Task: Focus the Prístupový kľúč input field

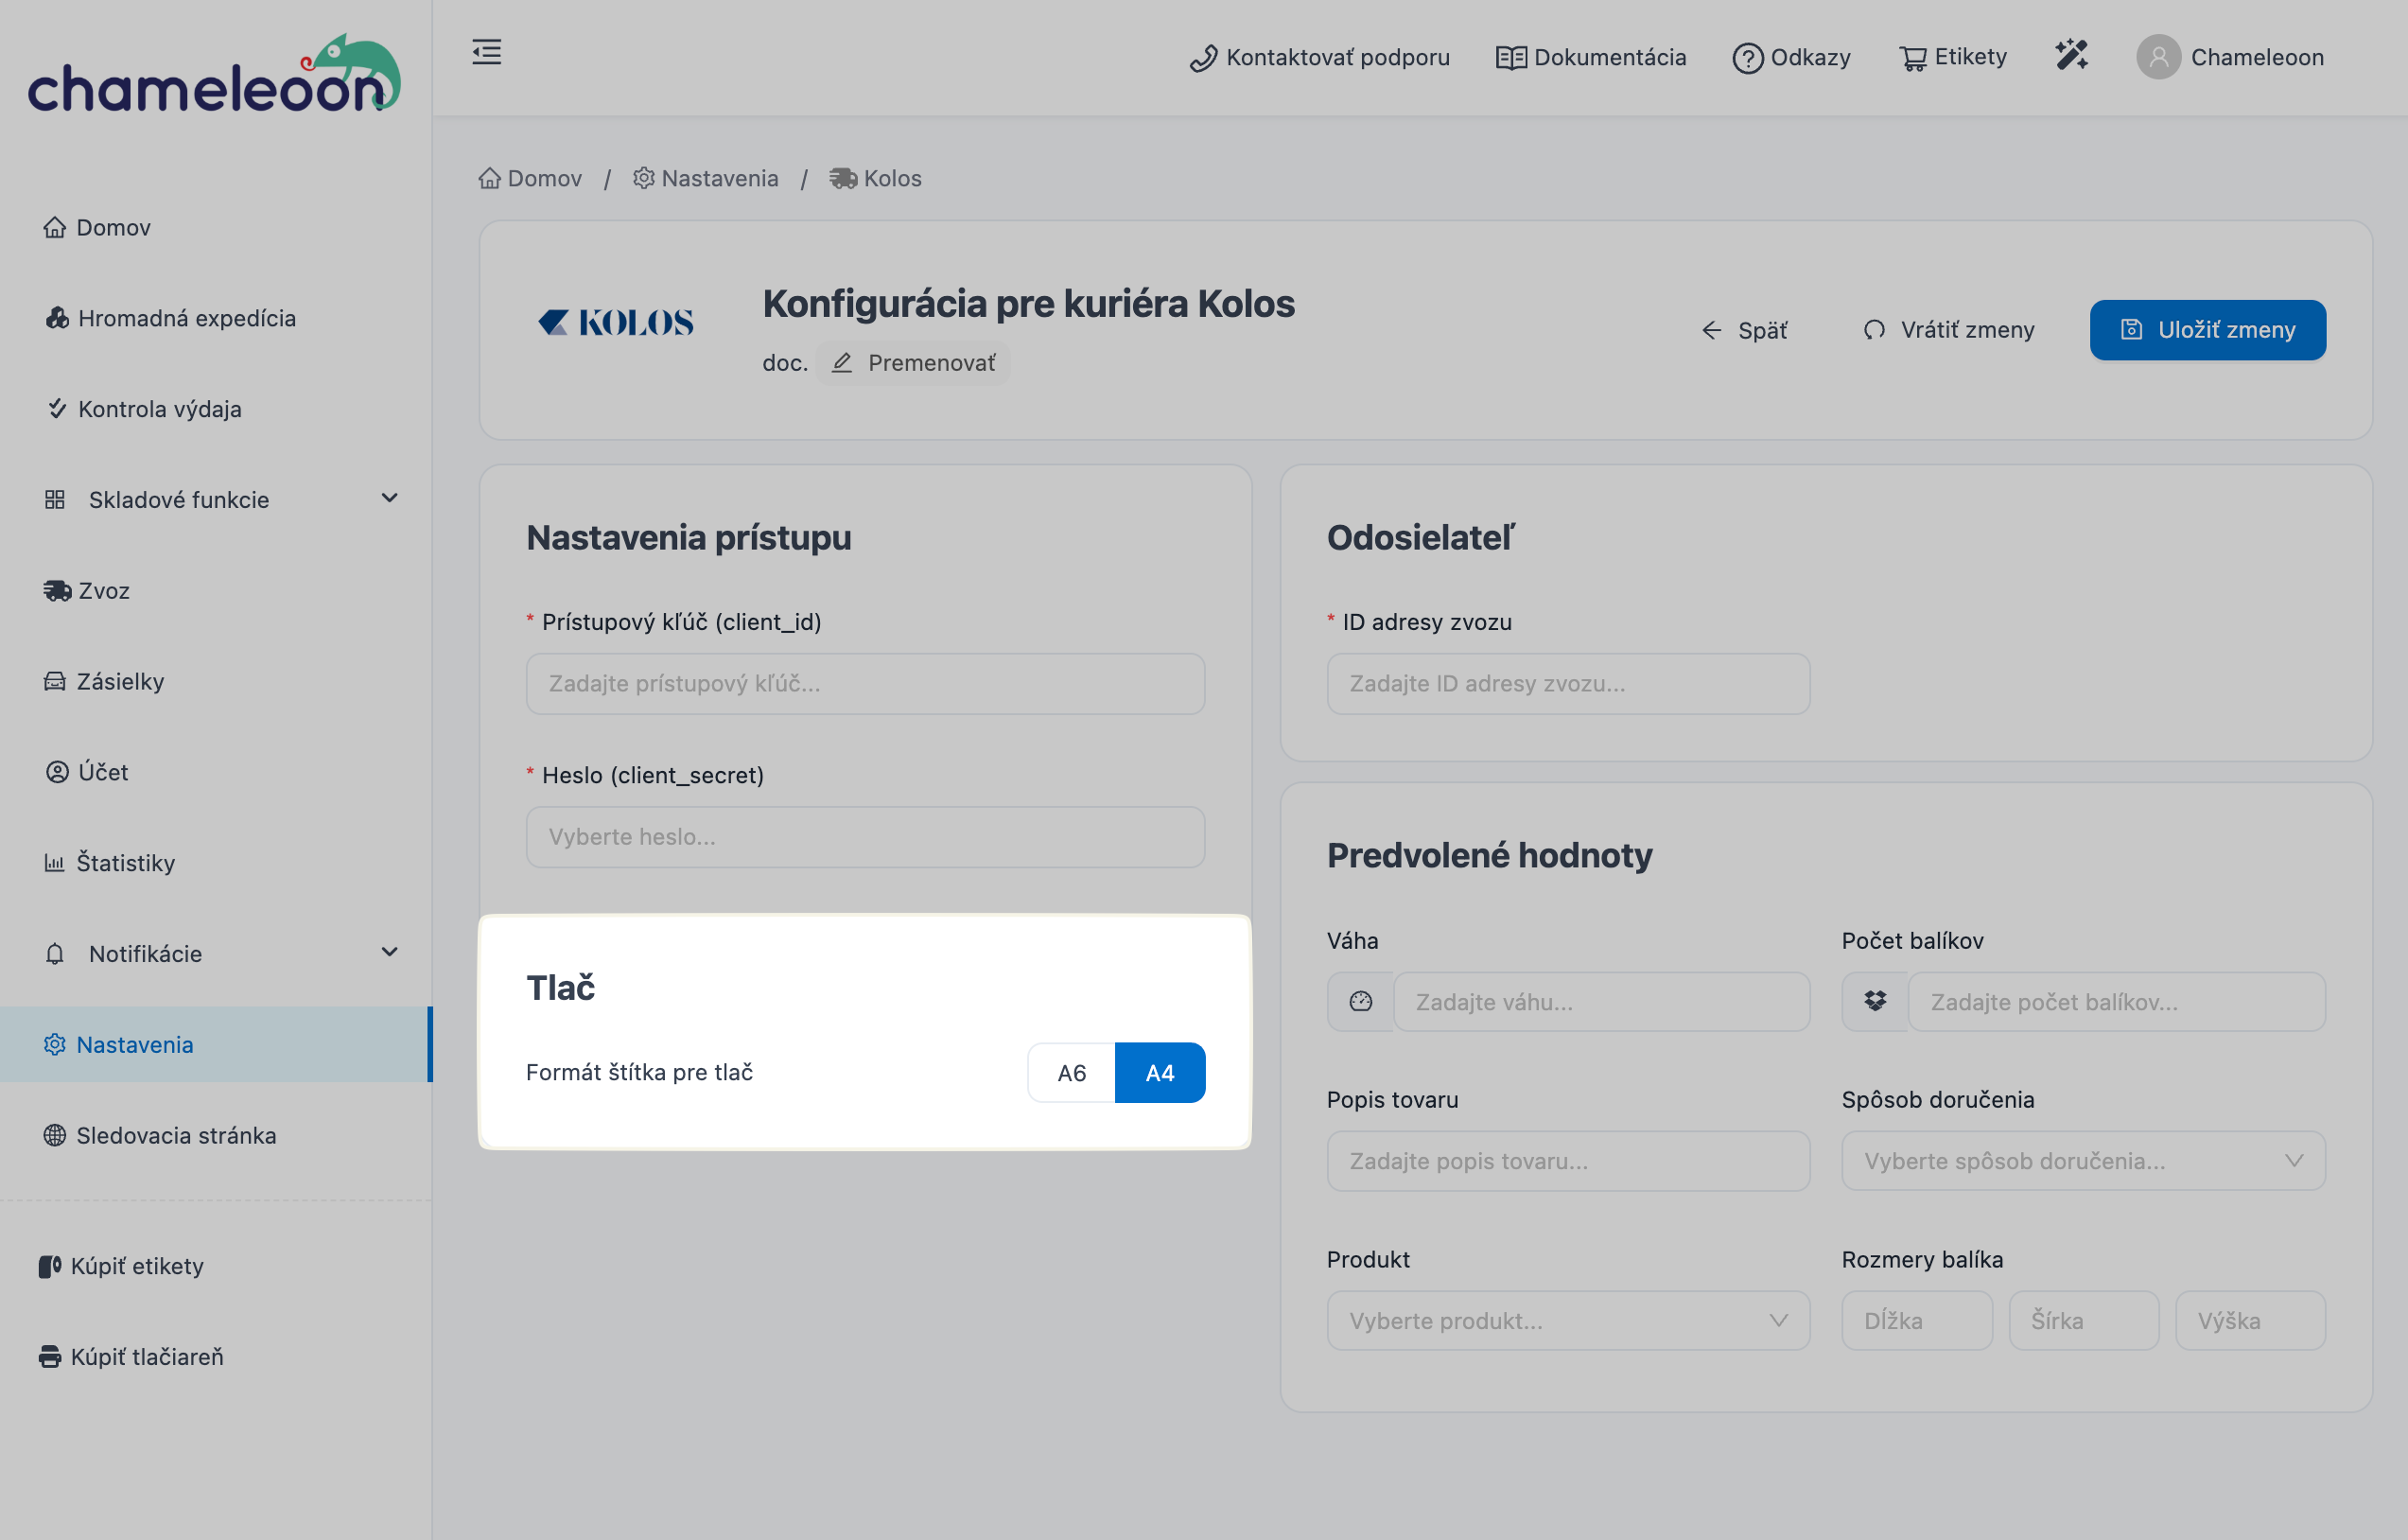Action: (x=865, y=684)
